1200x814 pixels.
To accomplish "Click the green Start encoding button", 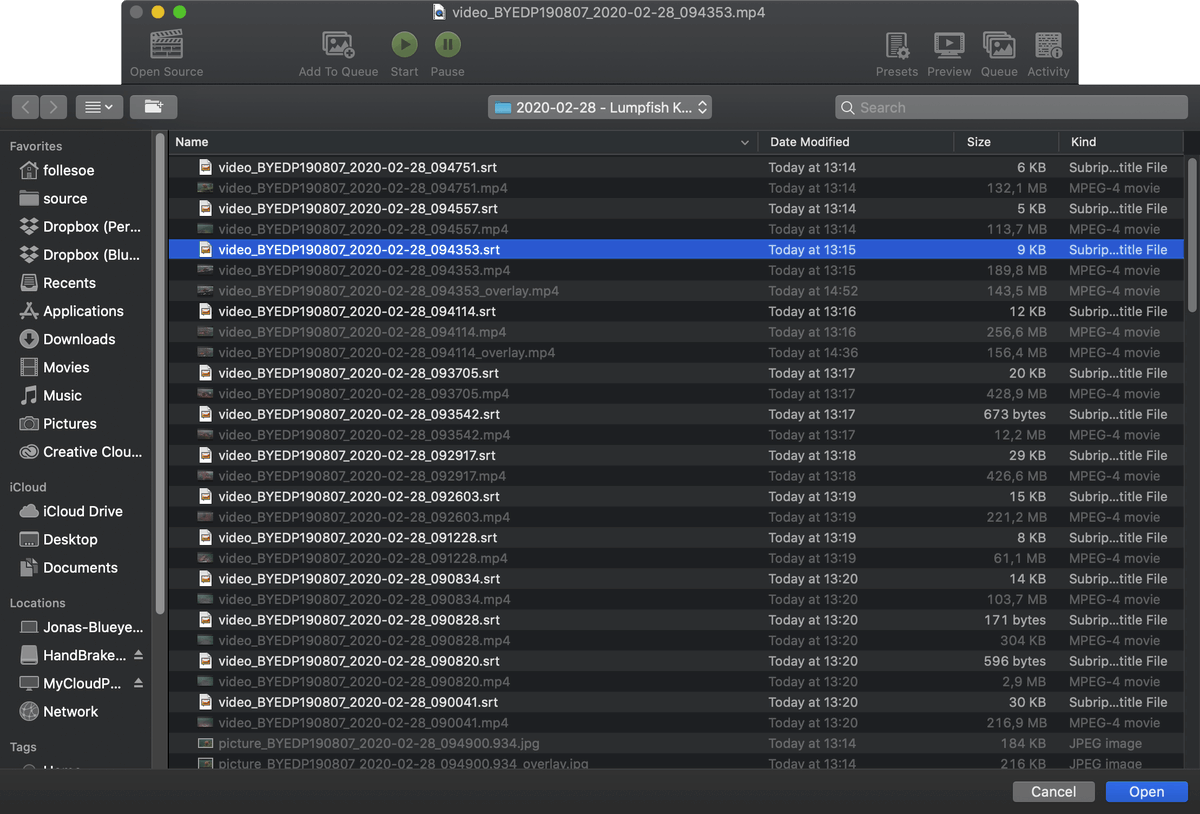I will click(x=404, y=44).
